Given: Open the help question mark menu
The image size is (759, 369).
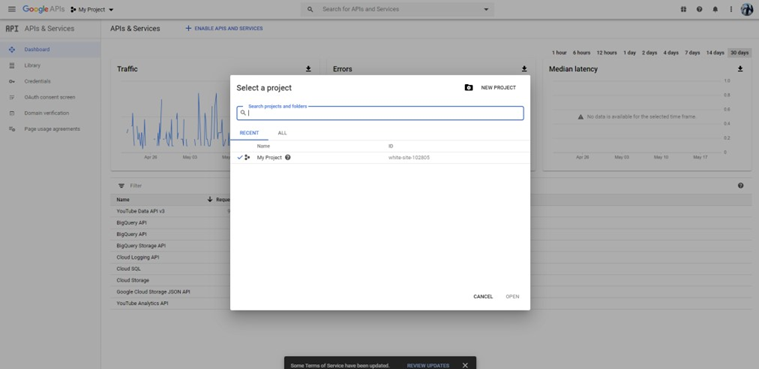Looking at the screenshot, I should 699,9.
